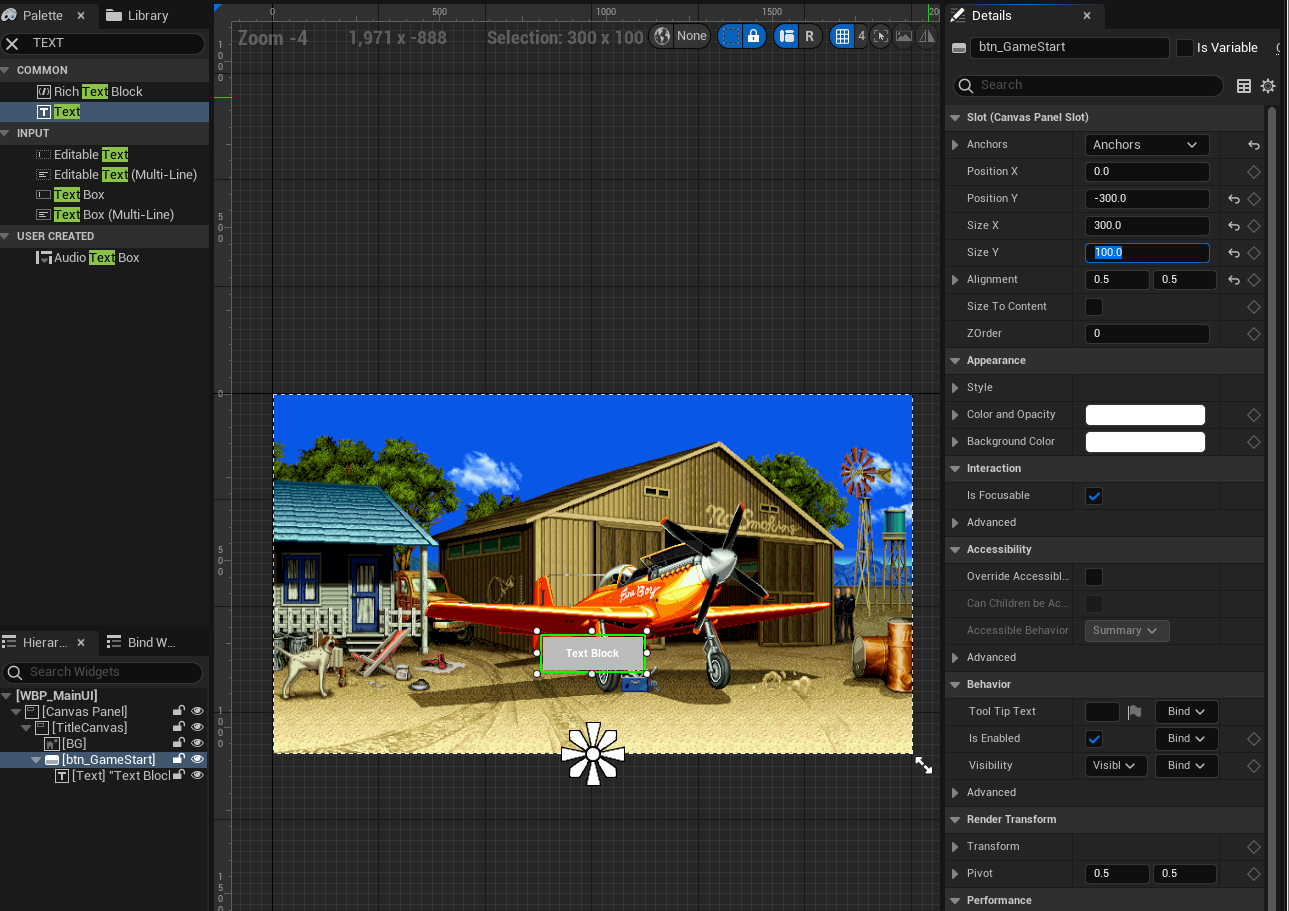Click the property matrix table icon

pyautogui.click(x=1244, y=86)
